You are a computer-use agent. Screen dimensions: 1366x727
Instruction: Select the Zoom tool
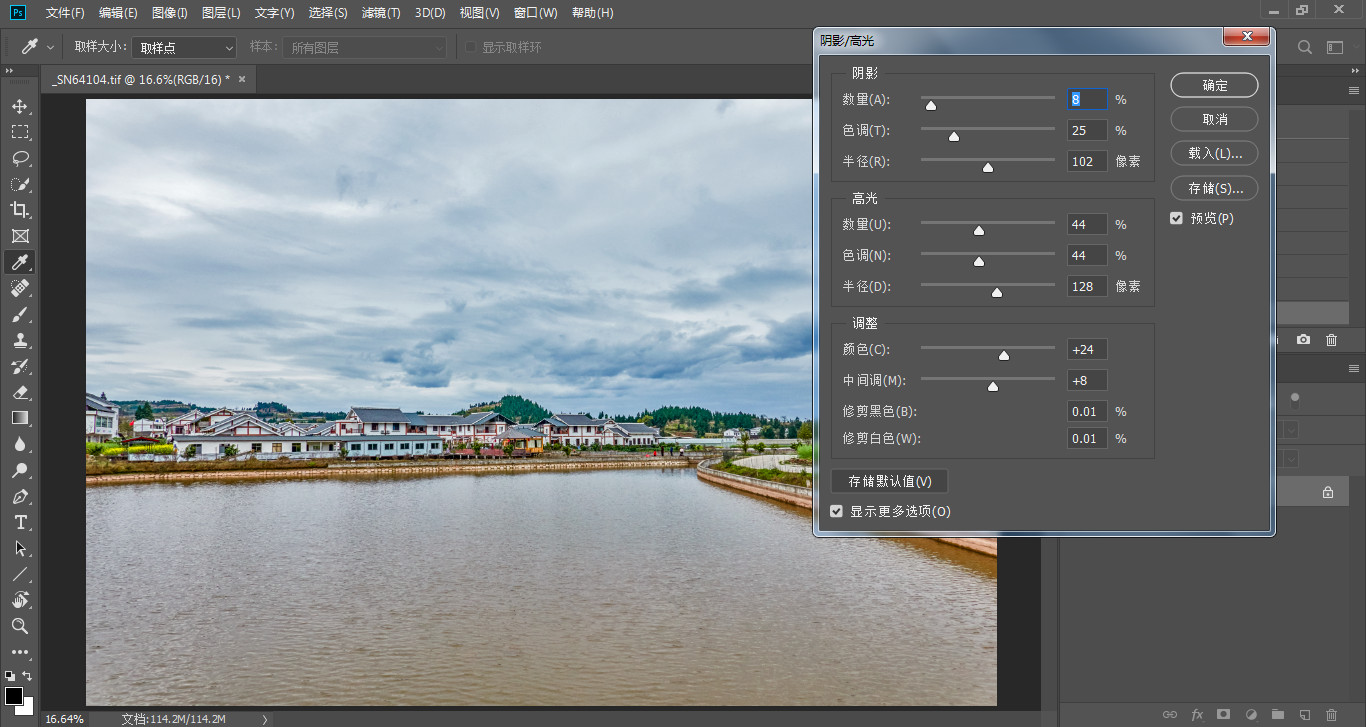[x=20, y=626]
